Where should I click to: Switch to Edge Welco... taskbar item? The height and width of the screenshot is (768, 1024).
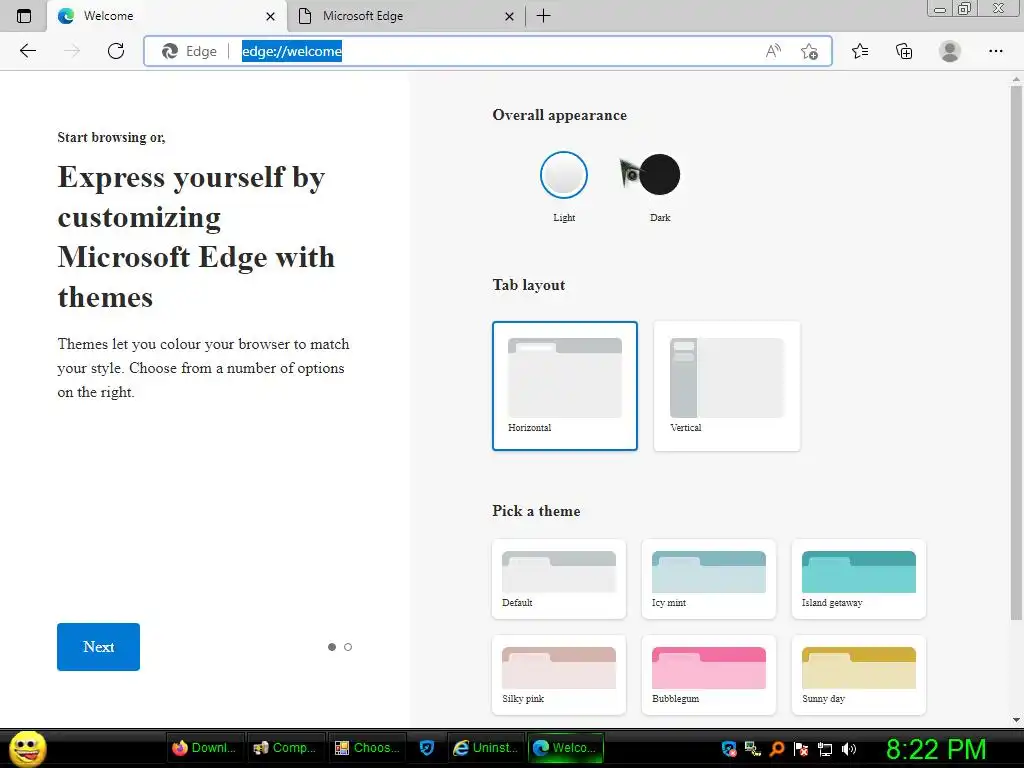pyautogui.click(x=566, y=748)
